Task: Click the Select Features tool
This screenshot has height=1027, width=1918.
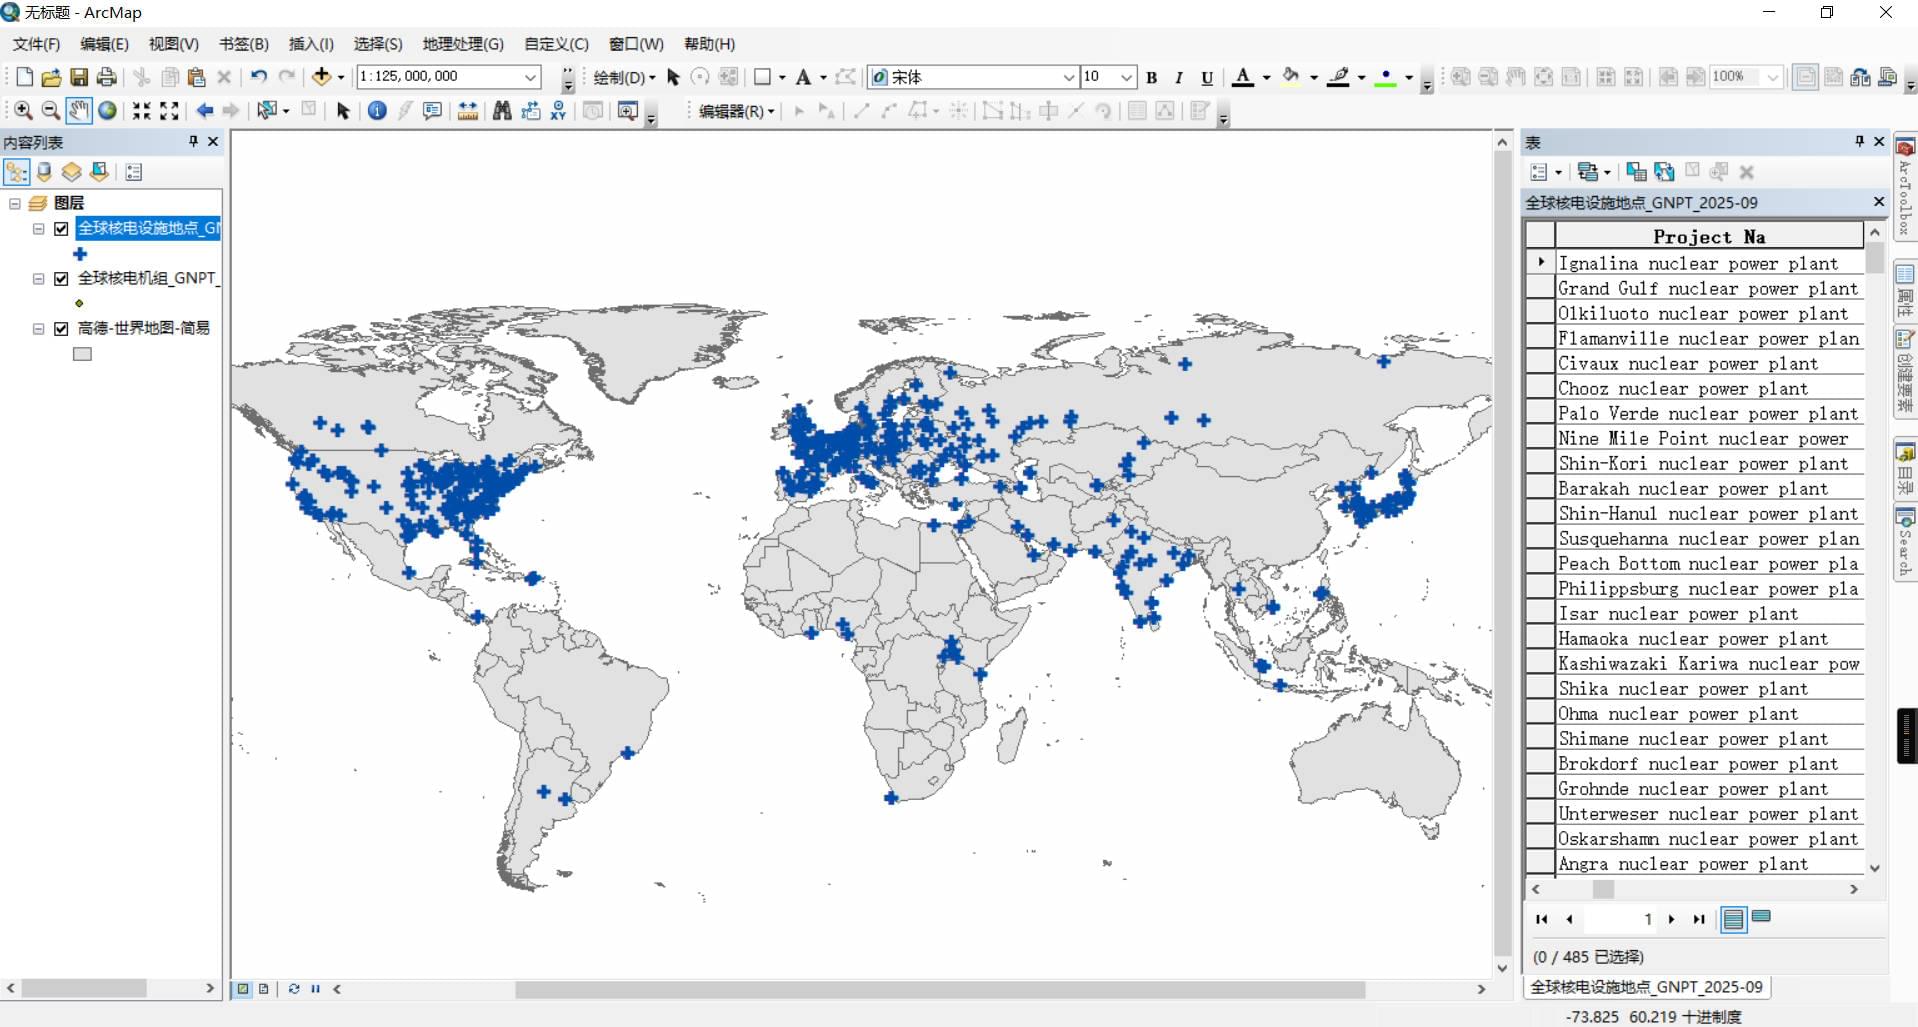Action: tap(267, 111)
